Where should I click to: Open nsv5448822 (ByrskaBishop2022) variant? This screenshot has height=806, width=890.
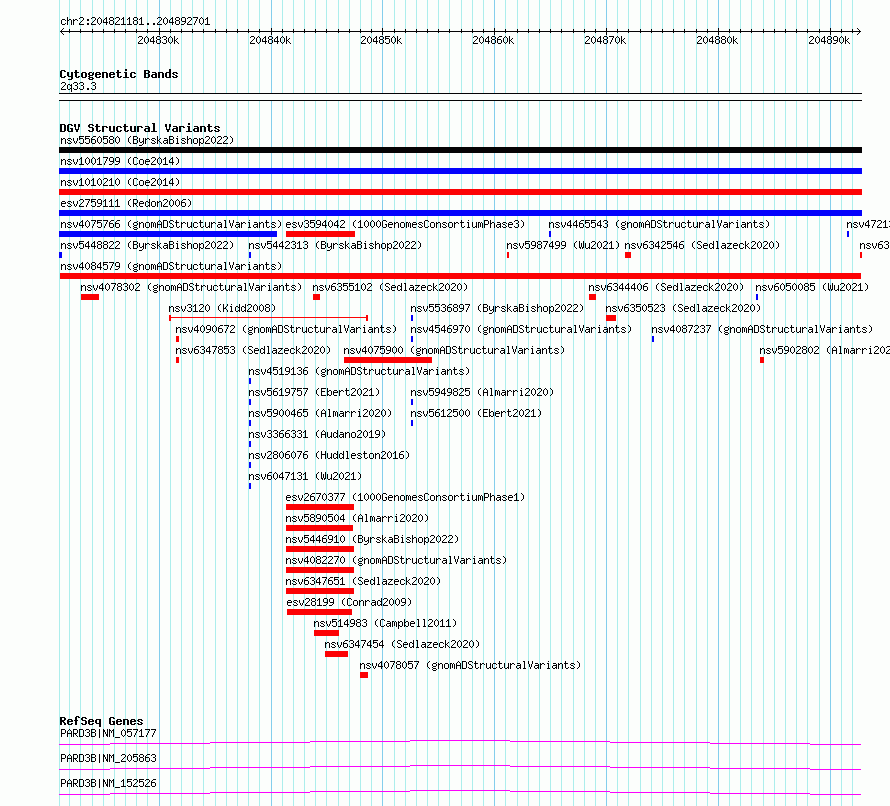point(147,245)
